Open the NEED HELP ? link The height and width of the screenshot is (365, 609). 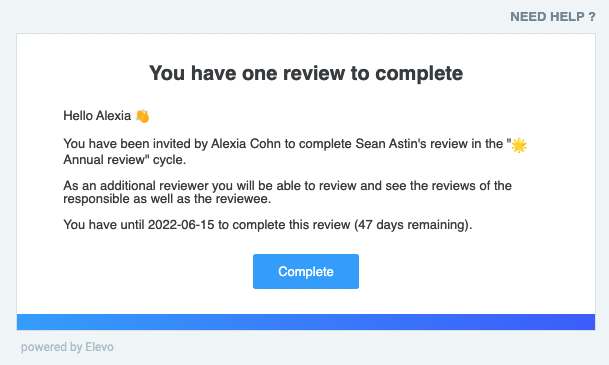[552, 17]
